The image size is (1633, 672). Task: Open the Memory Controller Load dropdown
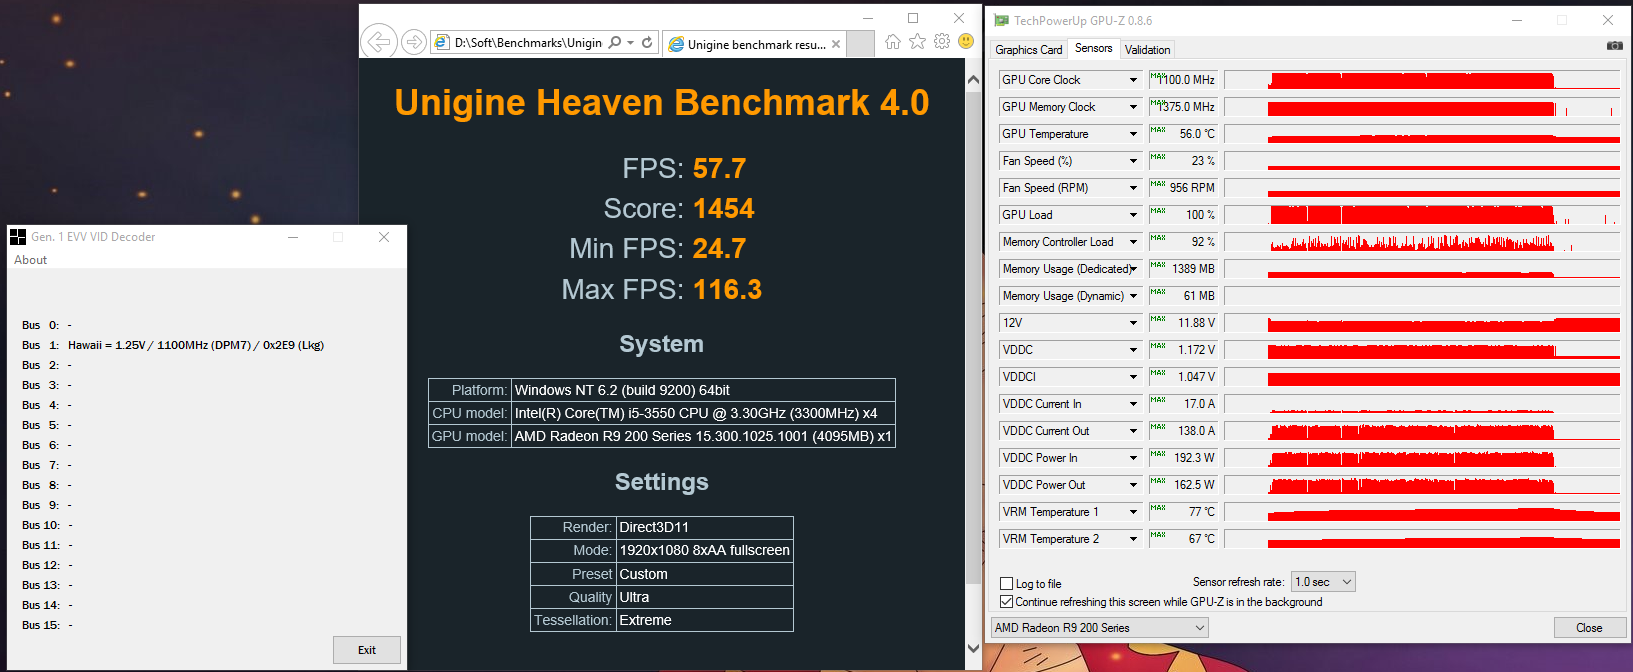coord(1133,242)
